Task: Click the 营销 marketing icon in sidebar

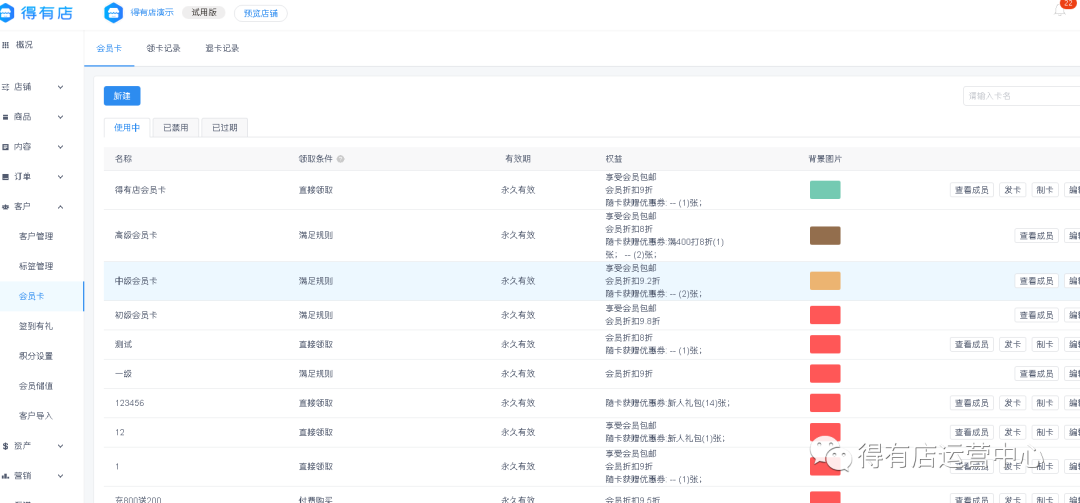Action: click(x=6, y=476)
